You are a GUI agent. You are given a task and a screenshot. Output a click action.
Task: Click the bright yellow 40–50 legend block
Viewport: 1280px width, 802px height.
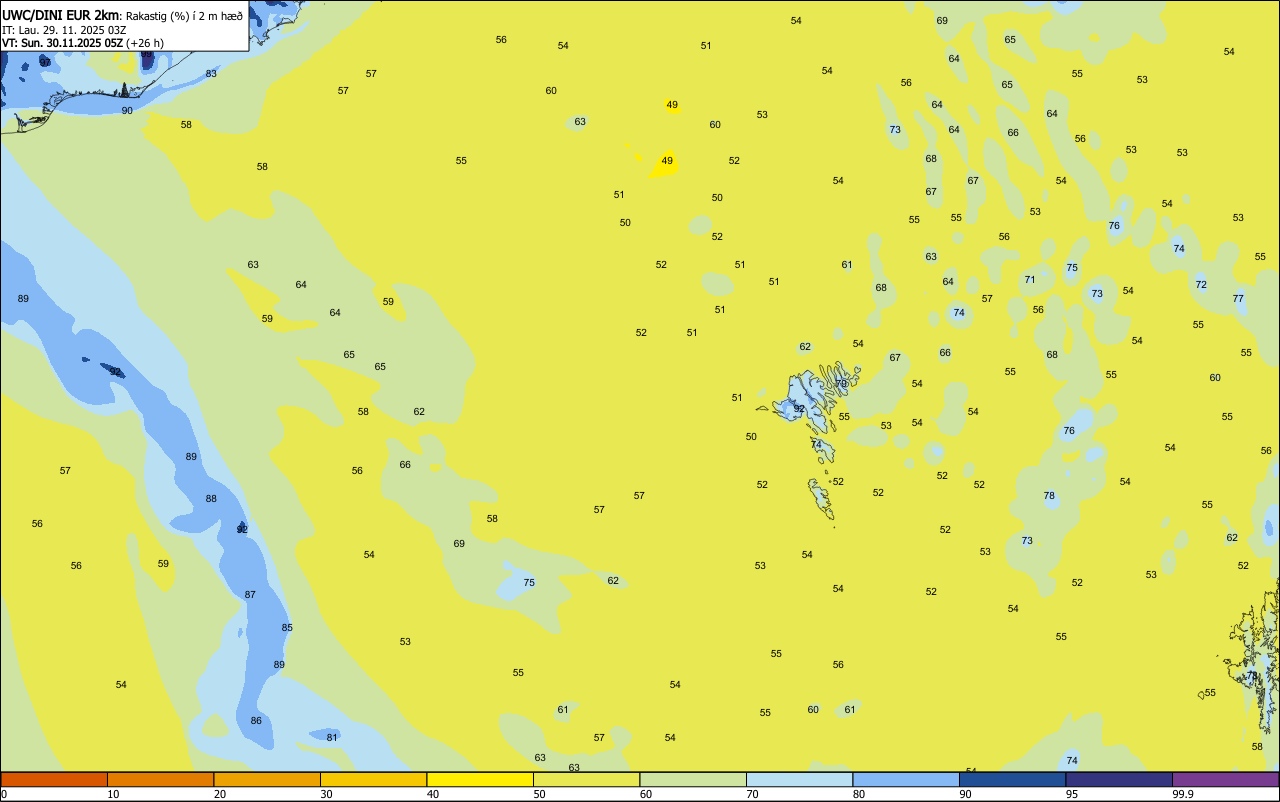pyautogui.click(x=480, y=779)
